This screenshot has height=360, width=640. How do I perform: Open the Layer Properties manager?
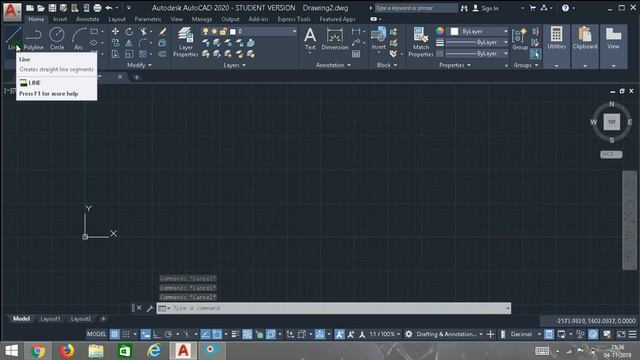(x=185, y=42)
